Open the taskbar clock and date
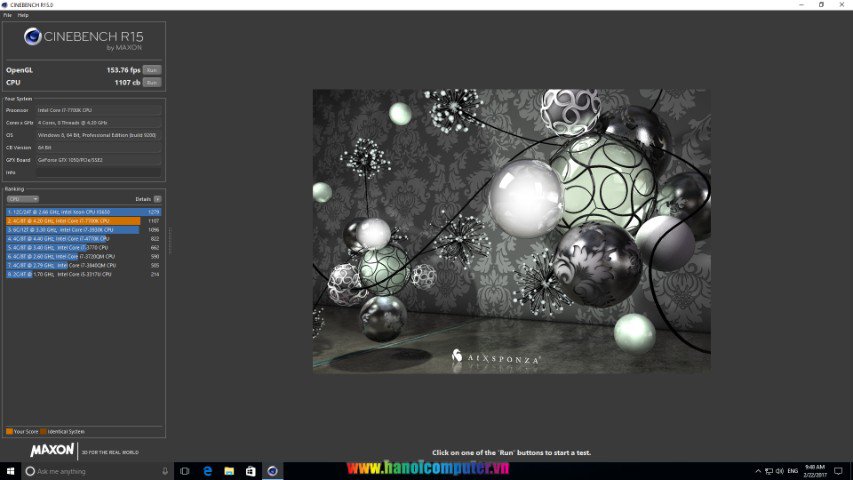853x480 pixels. [x=815, y=471]
